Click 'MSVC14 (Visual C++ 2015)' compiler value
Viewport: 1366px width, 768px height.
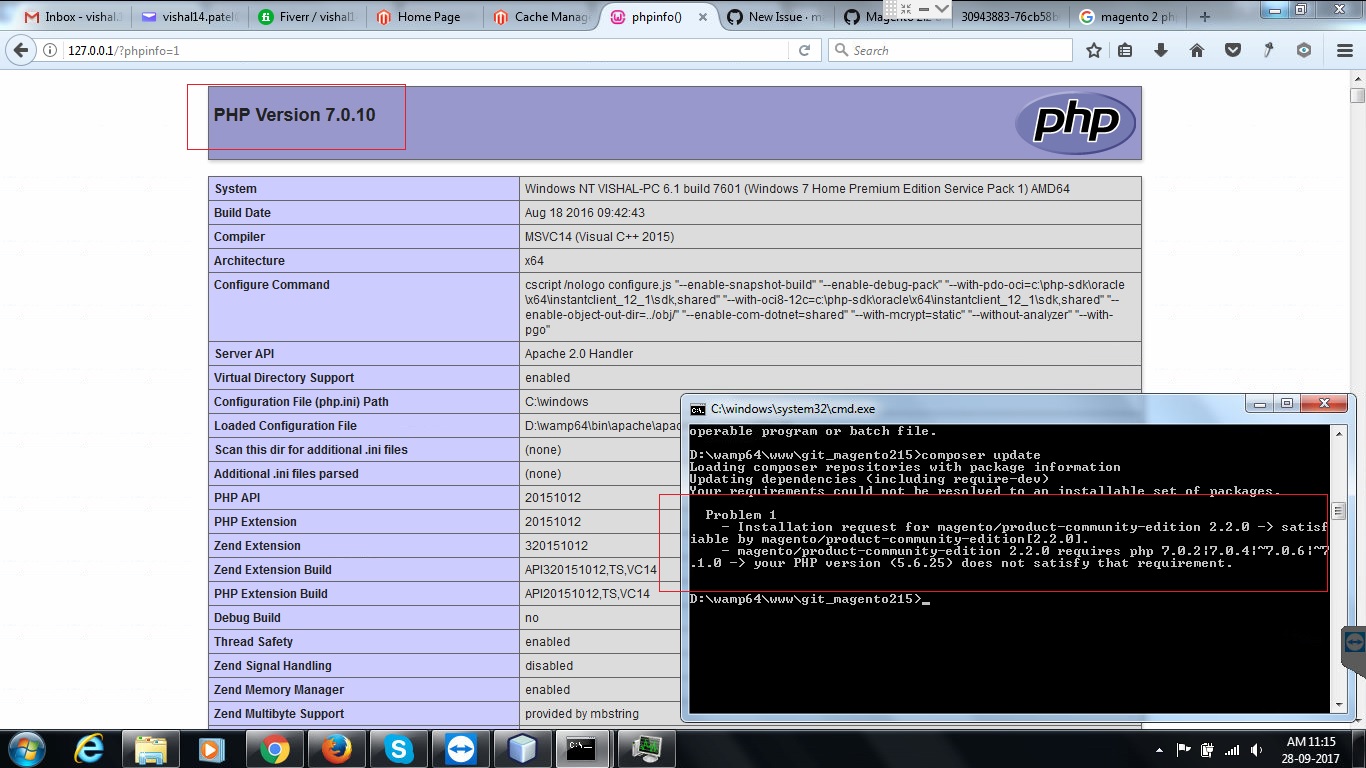pos(599,237)
